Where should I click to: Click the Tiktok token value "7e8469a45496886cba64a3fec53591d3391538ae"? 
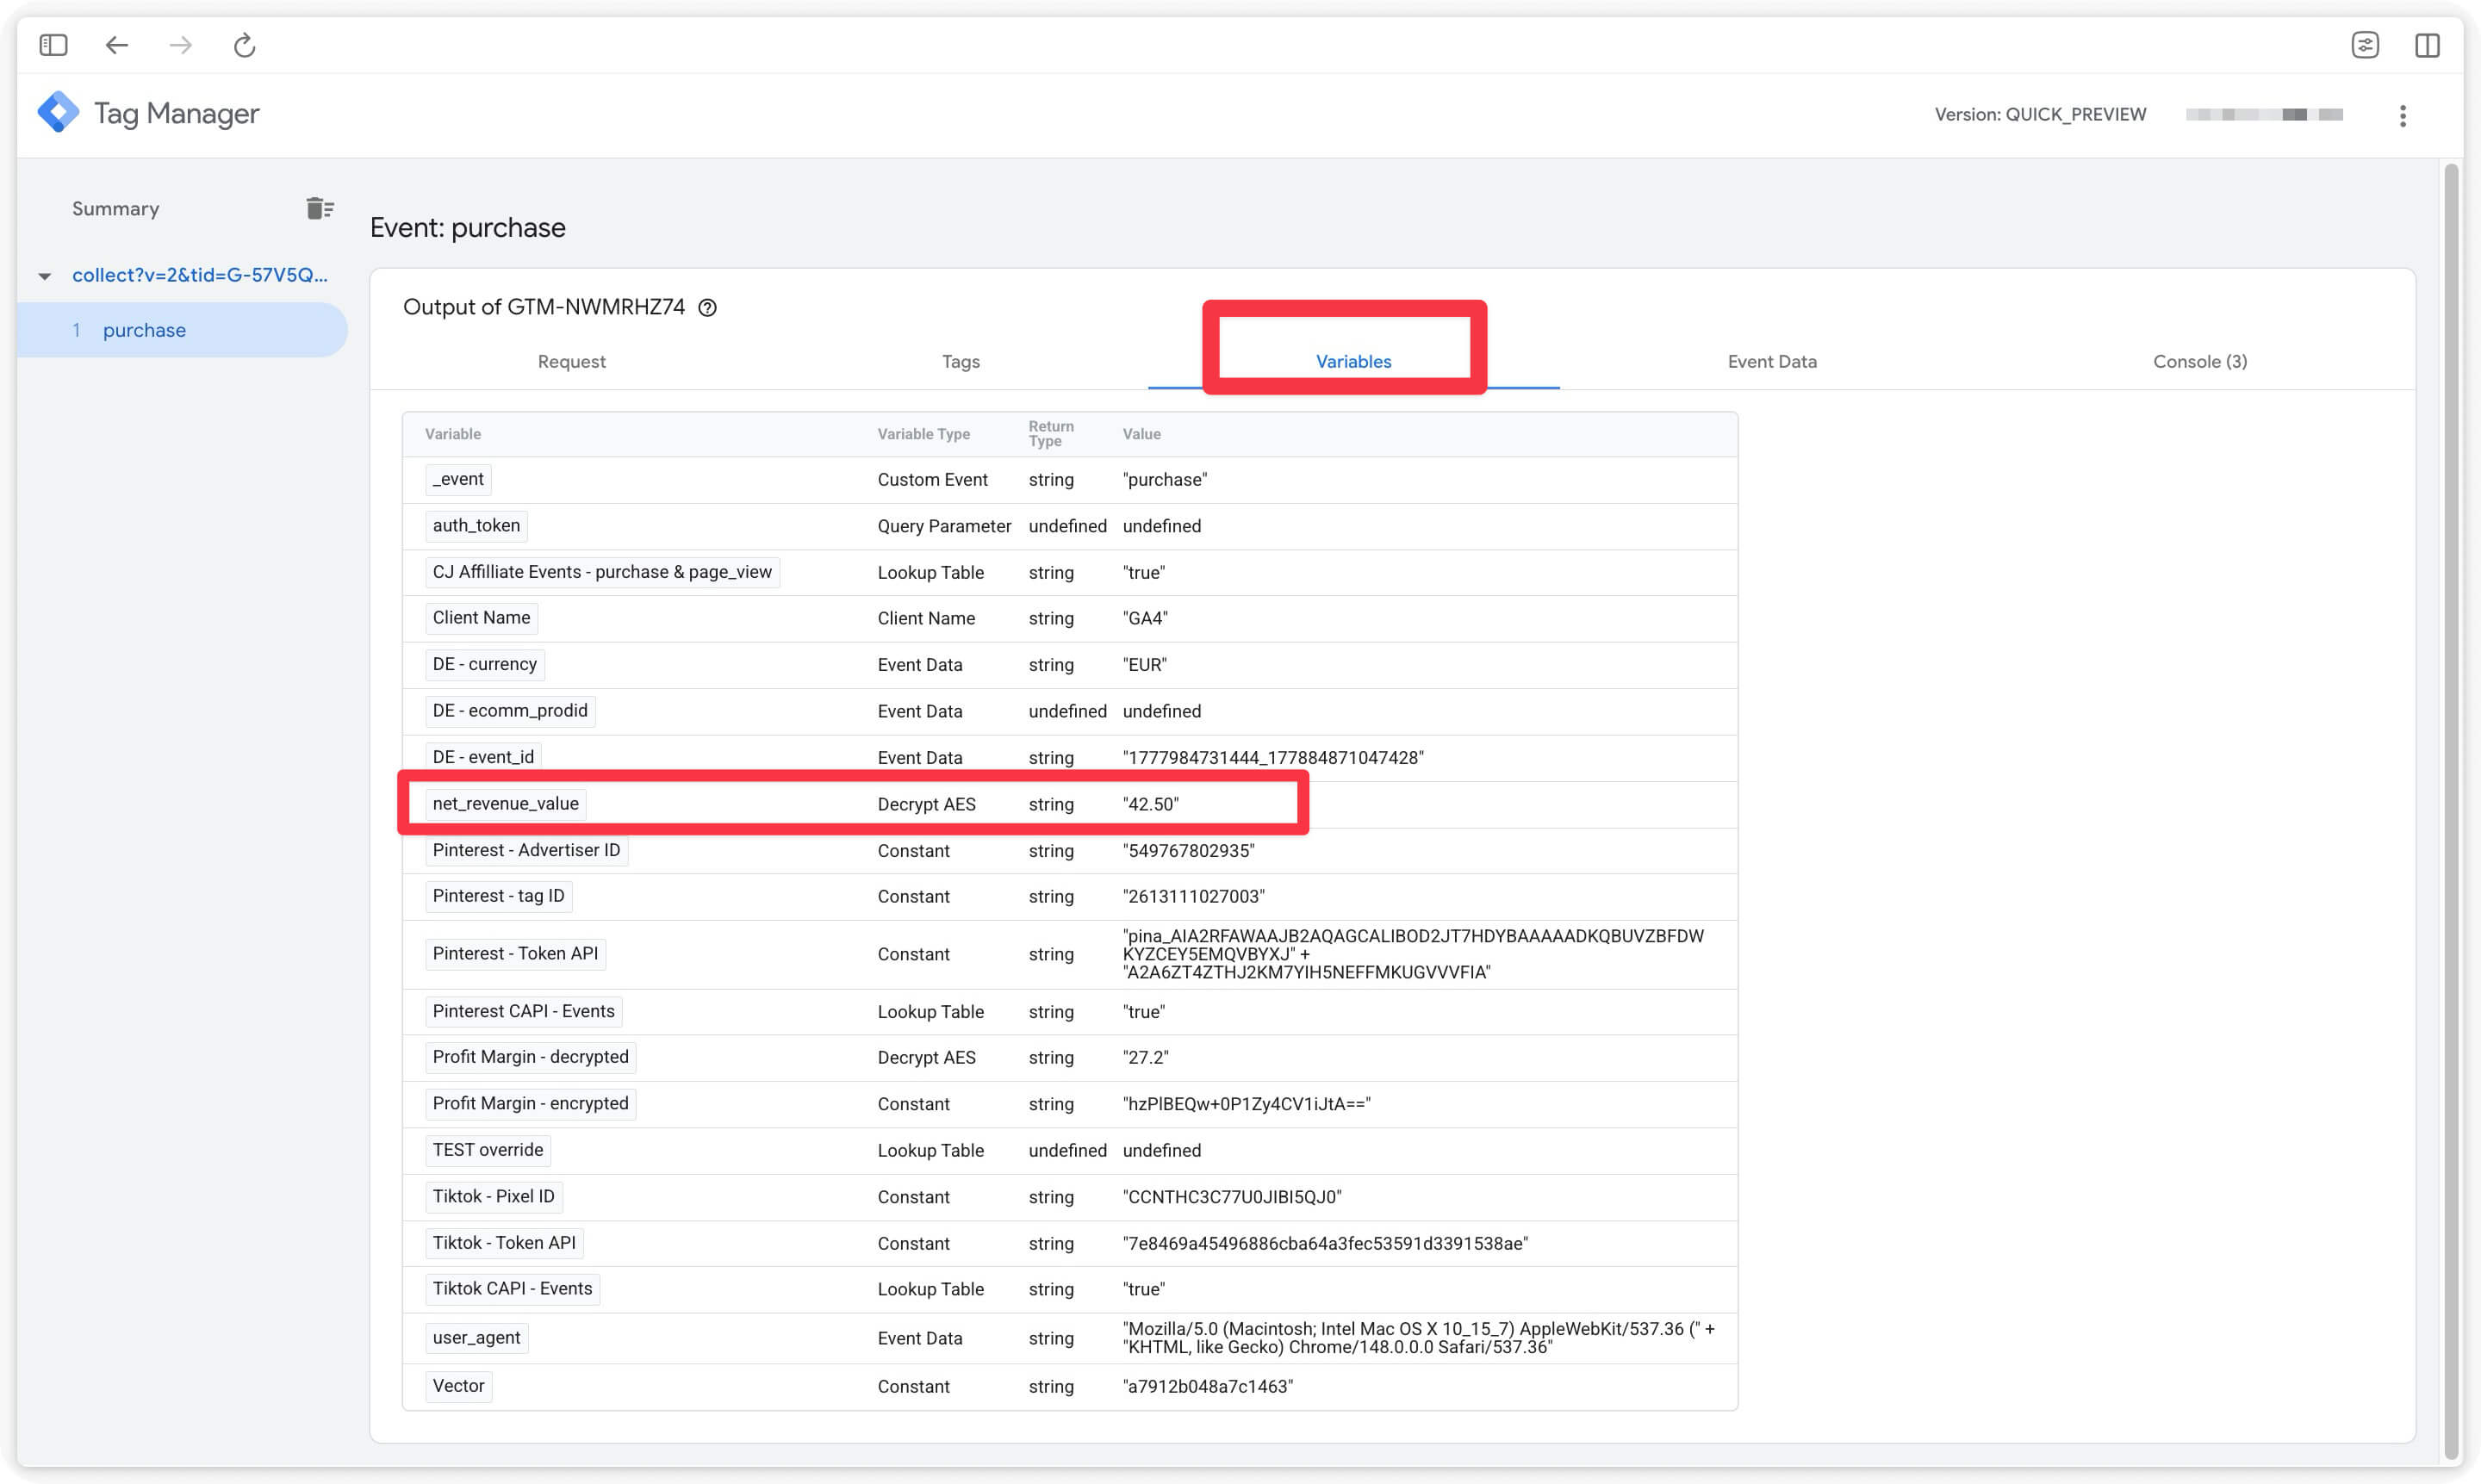coord(1325,1244)
